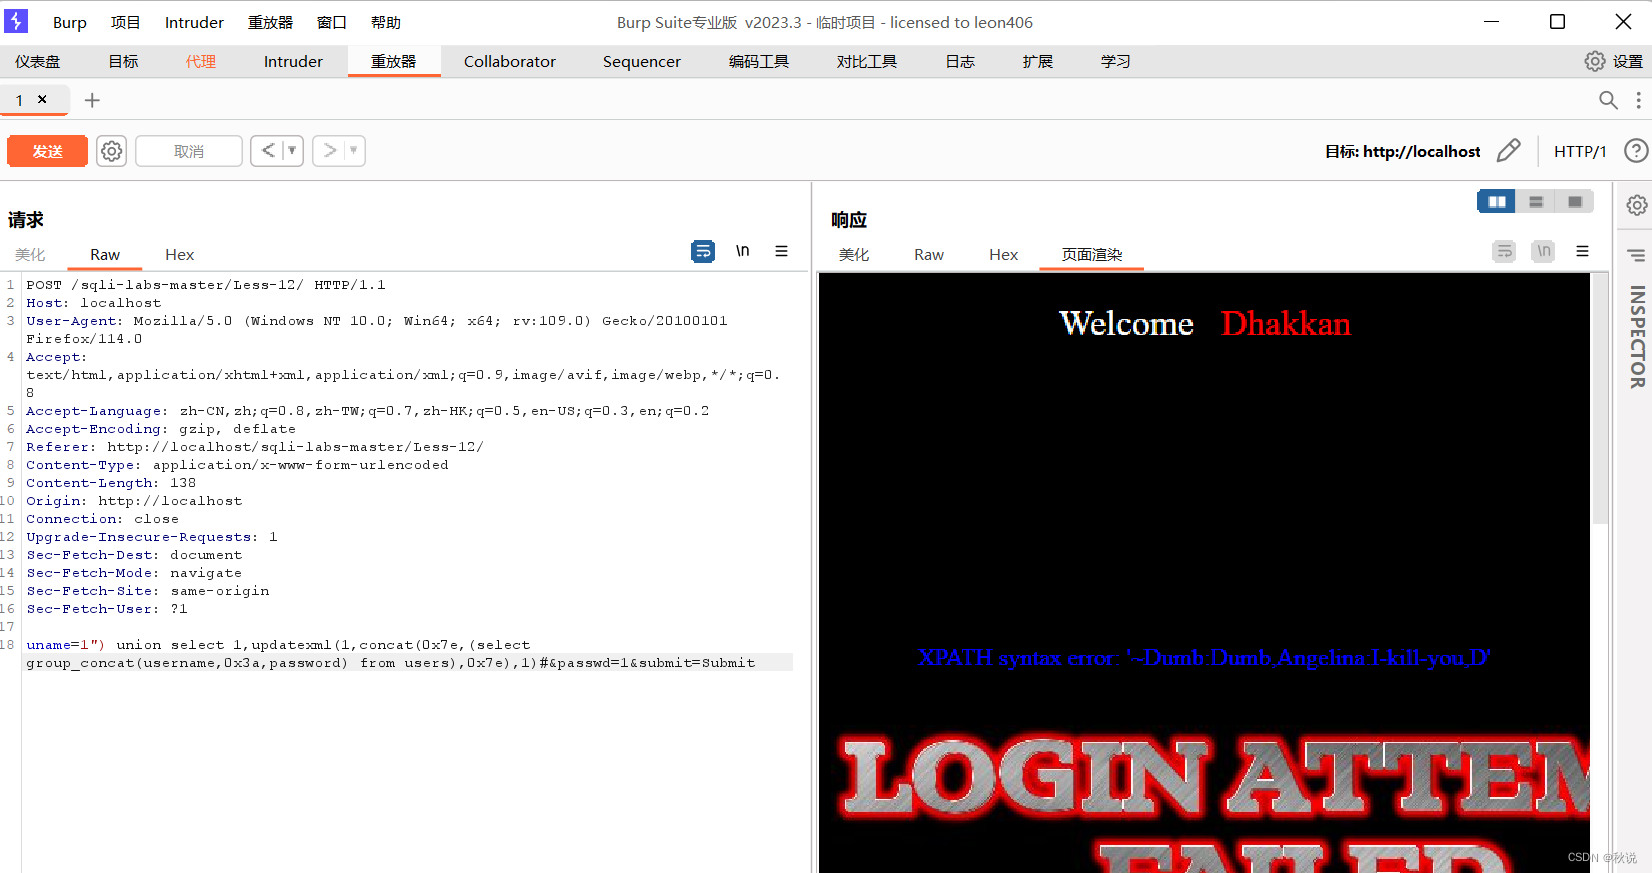The image size is (1652, 873).
Task: Click the Burp Suite lightning logo icon
Action: pyautogui.click(x=16, y=21)
